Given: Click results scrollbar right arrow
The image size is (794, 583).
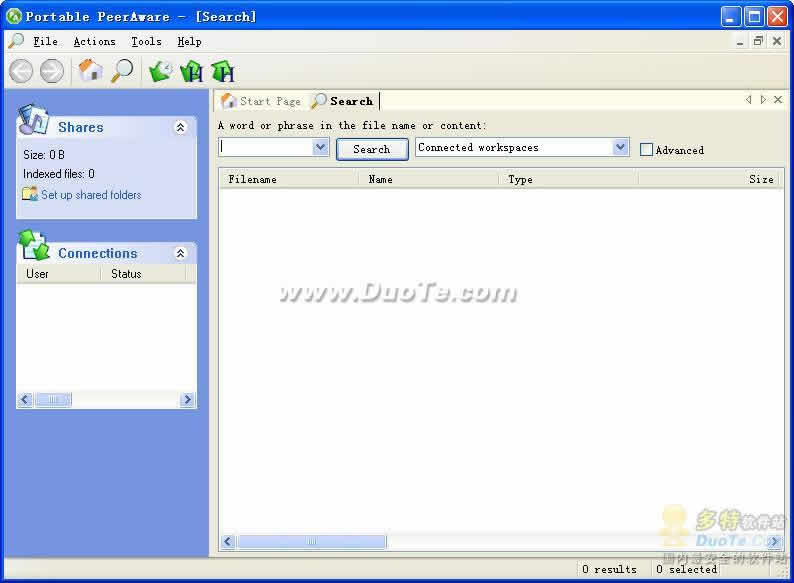Looking at the screenshot, I should tap(774, 541).
